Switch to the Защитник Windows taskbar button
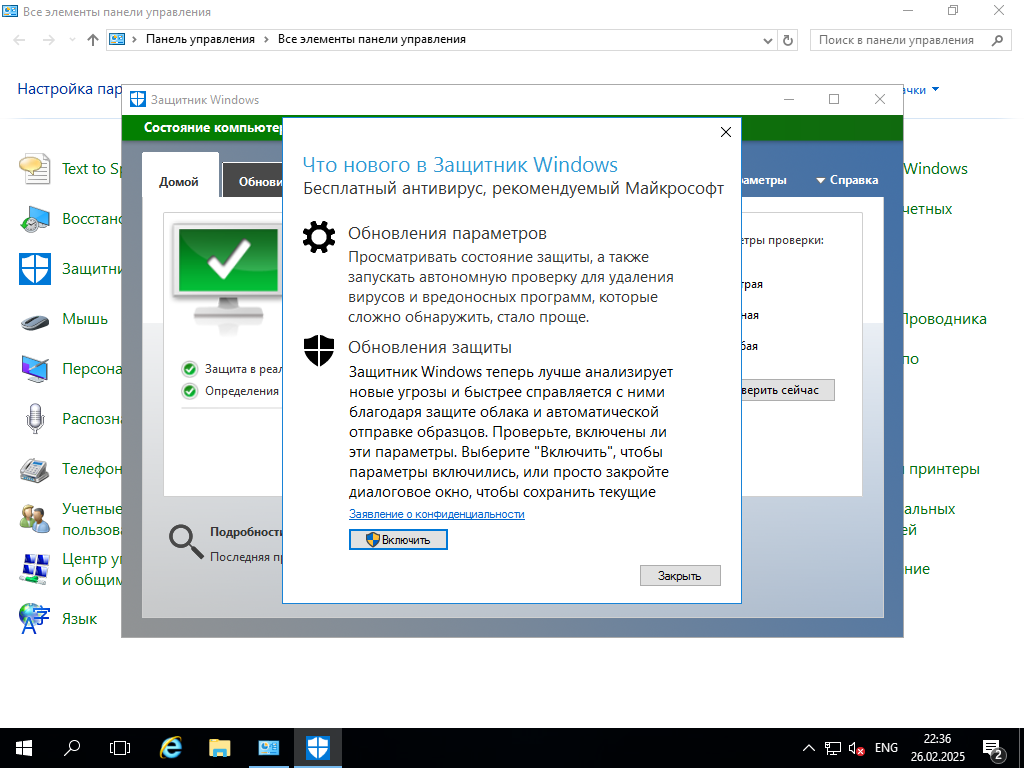Screen dimensions: 1024x768 click(318, 748)
